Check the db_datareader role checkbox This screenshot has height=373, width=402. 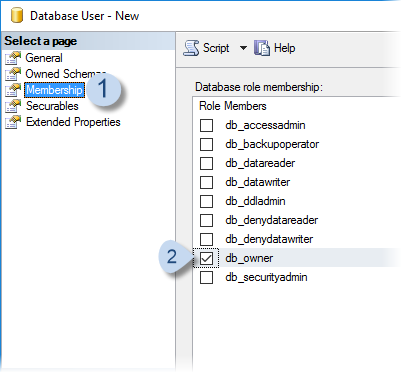click(206, 163)
